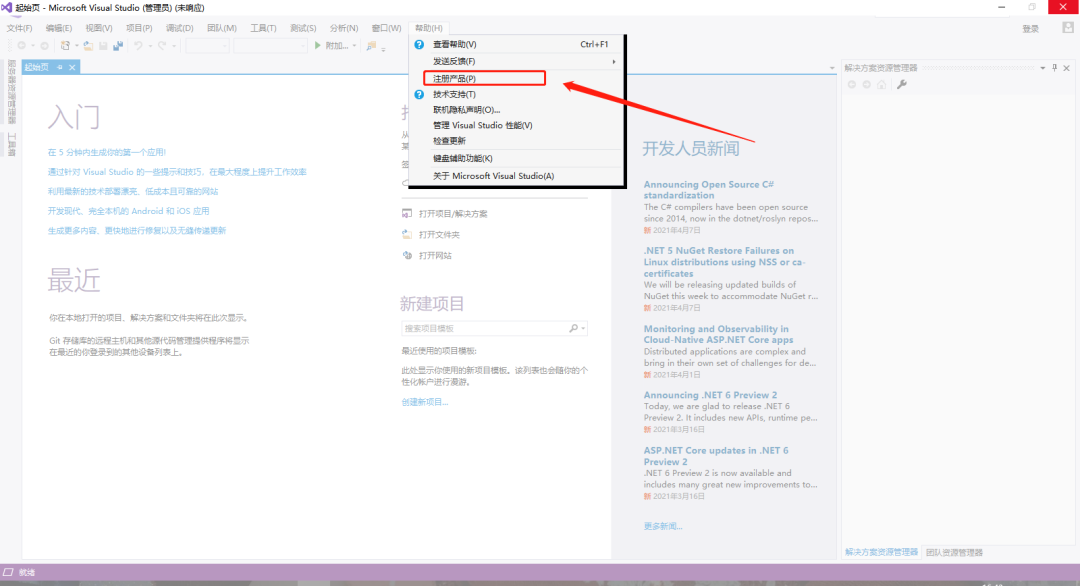Close the 起始页 tab
Image resolution: width=1080 pixels, height=586 pixels.
coord(72,67)
